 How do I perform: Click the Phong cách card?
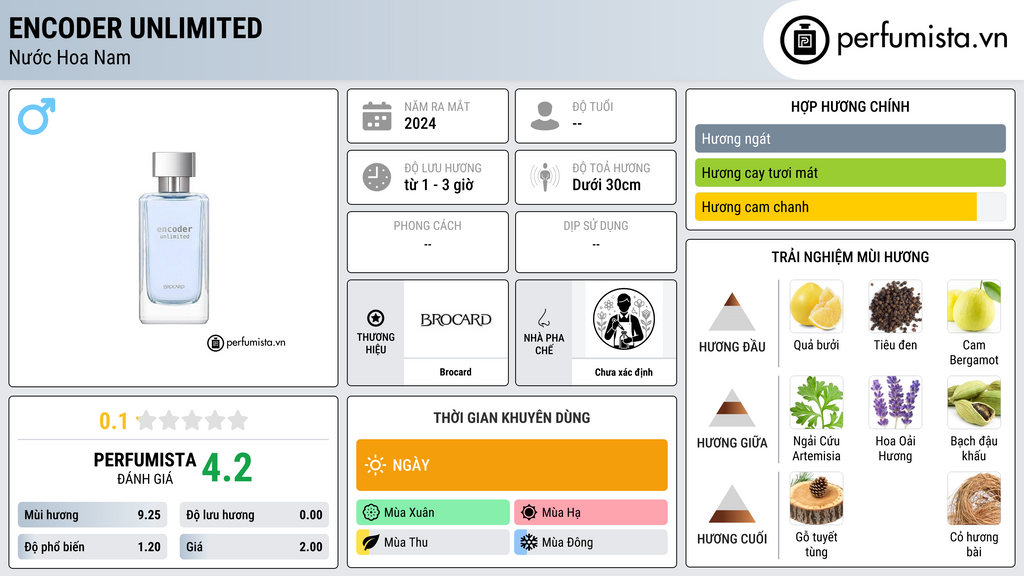click(x=428, y=242)
